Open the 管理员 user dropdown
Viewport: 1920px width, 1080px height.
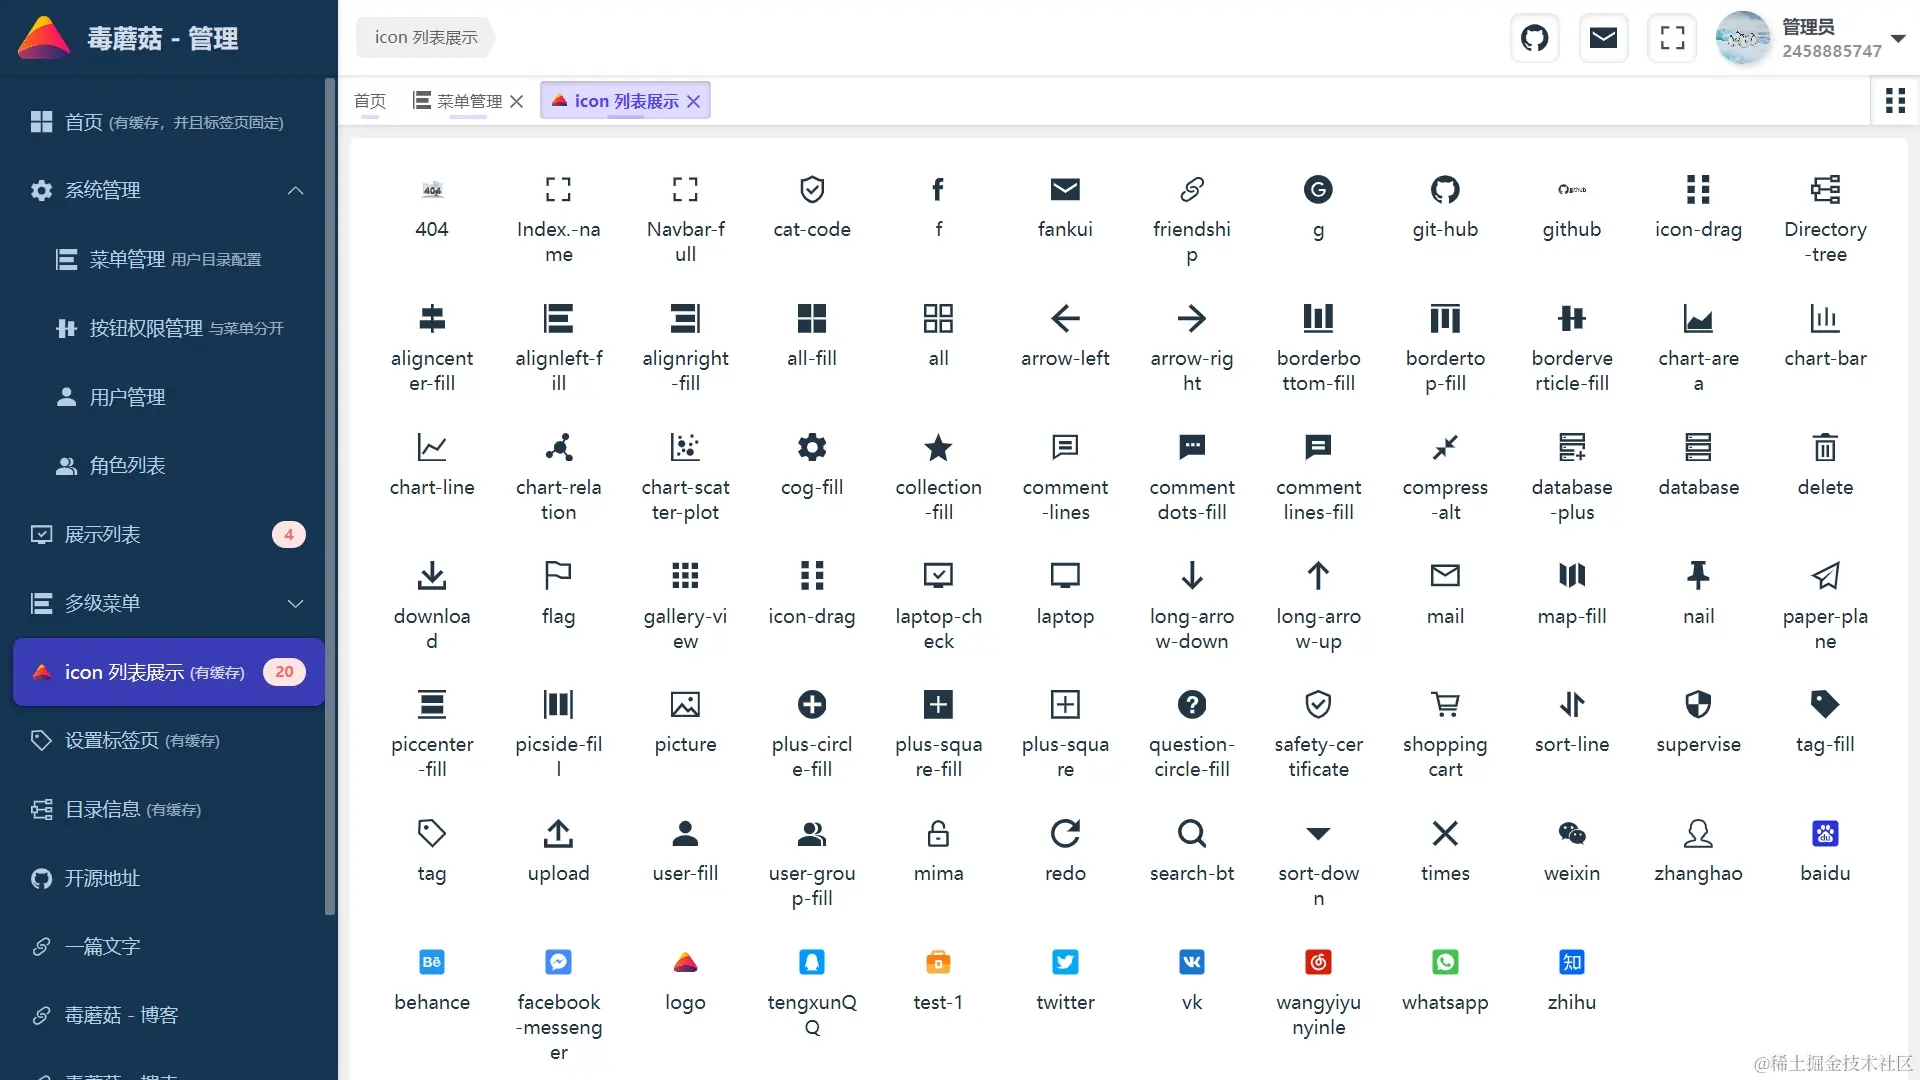point(1898,38)
